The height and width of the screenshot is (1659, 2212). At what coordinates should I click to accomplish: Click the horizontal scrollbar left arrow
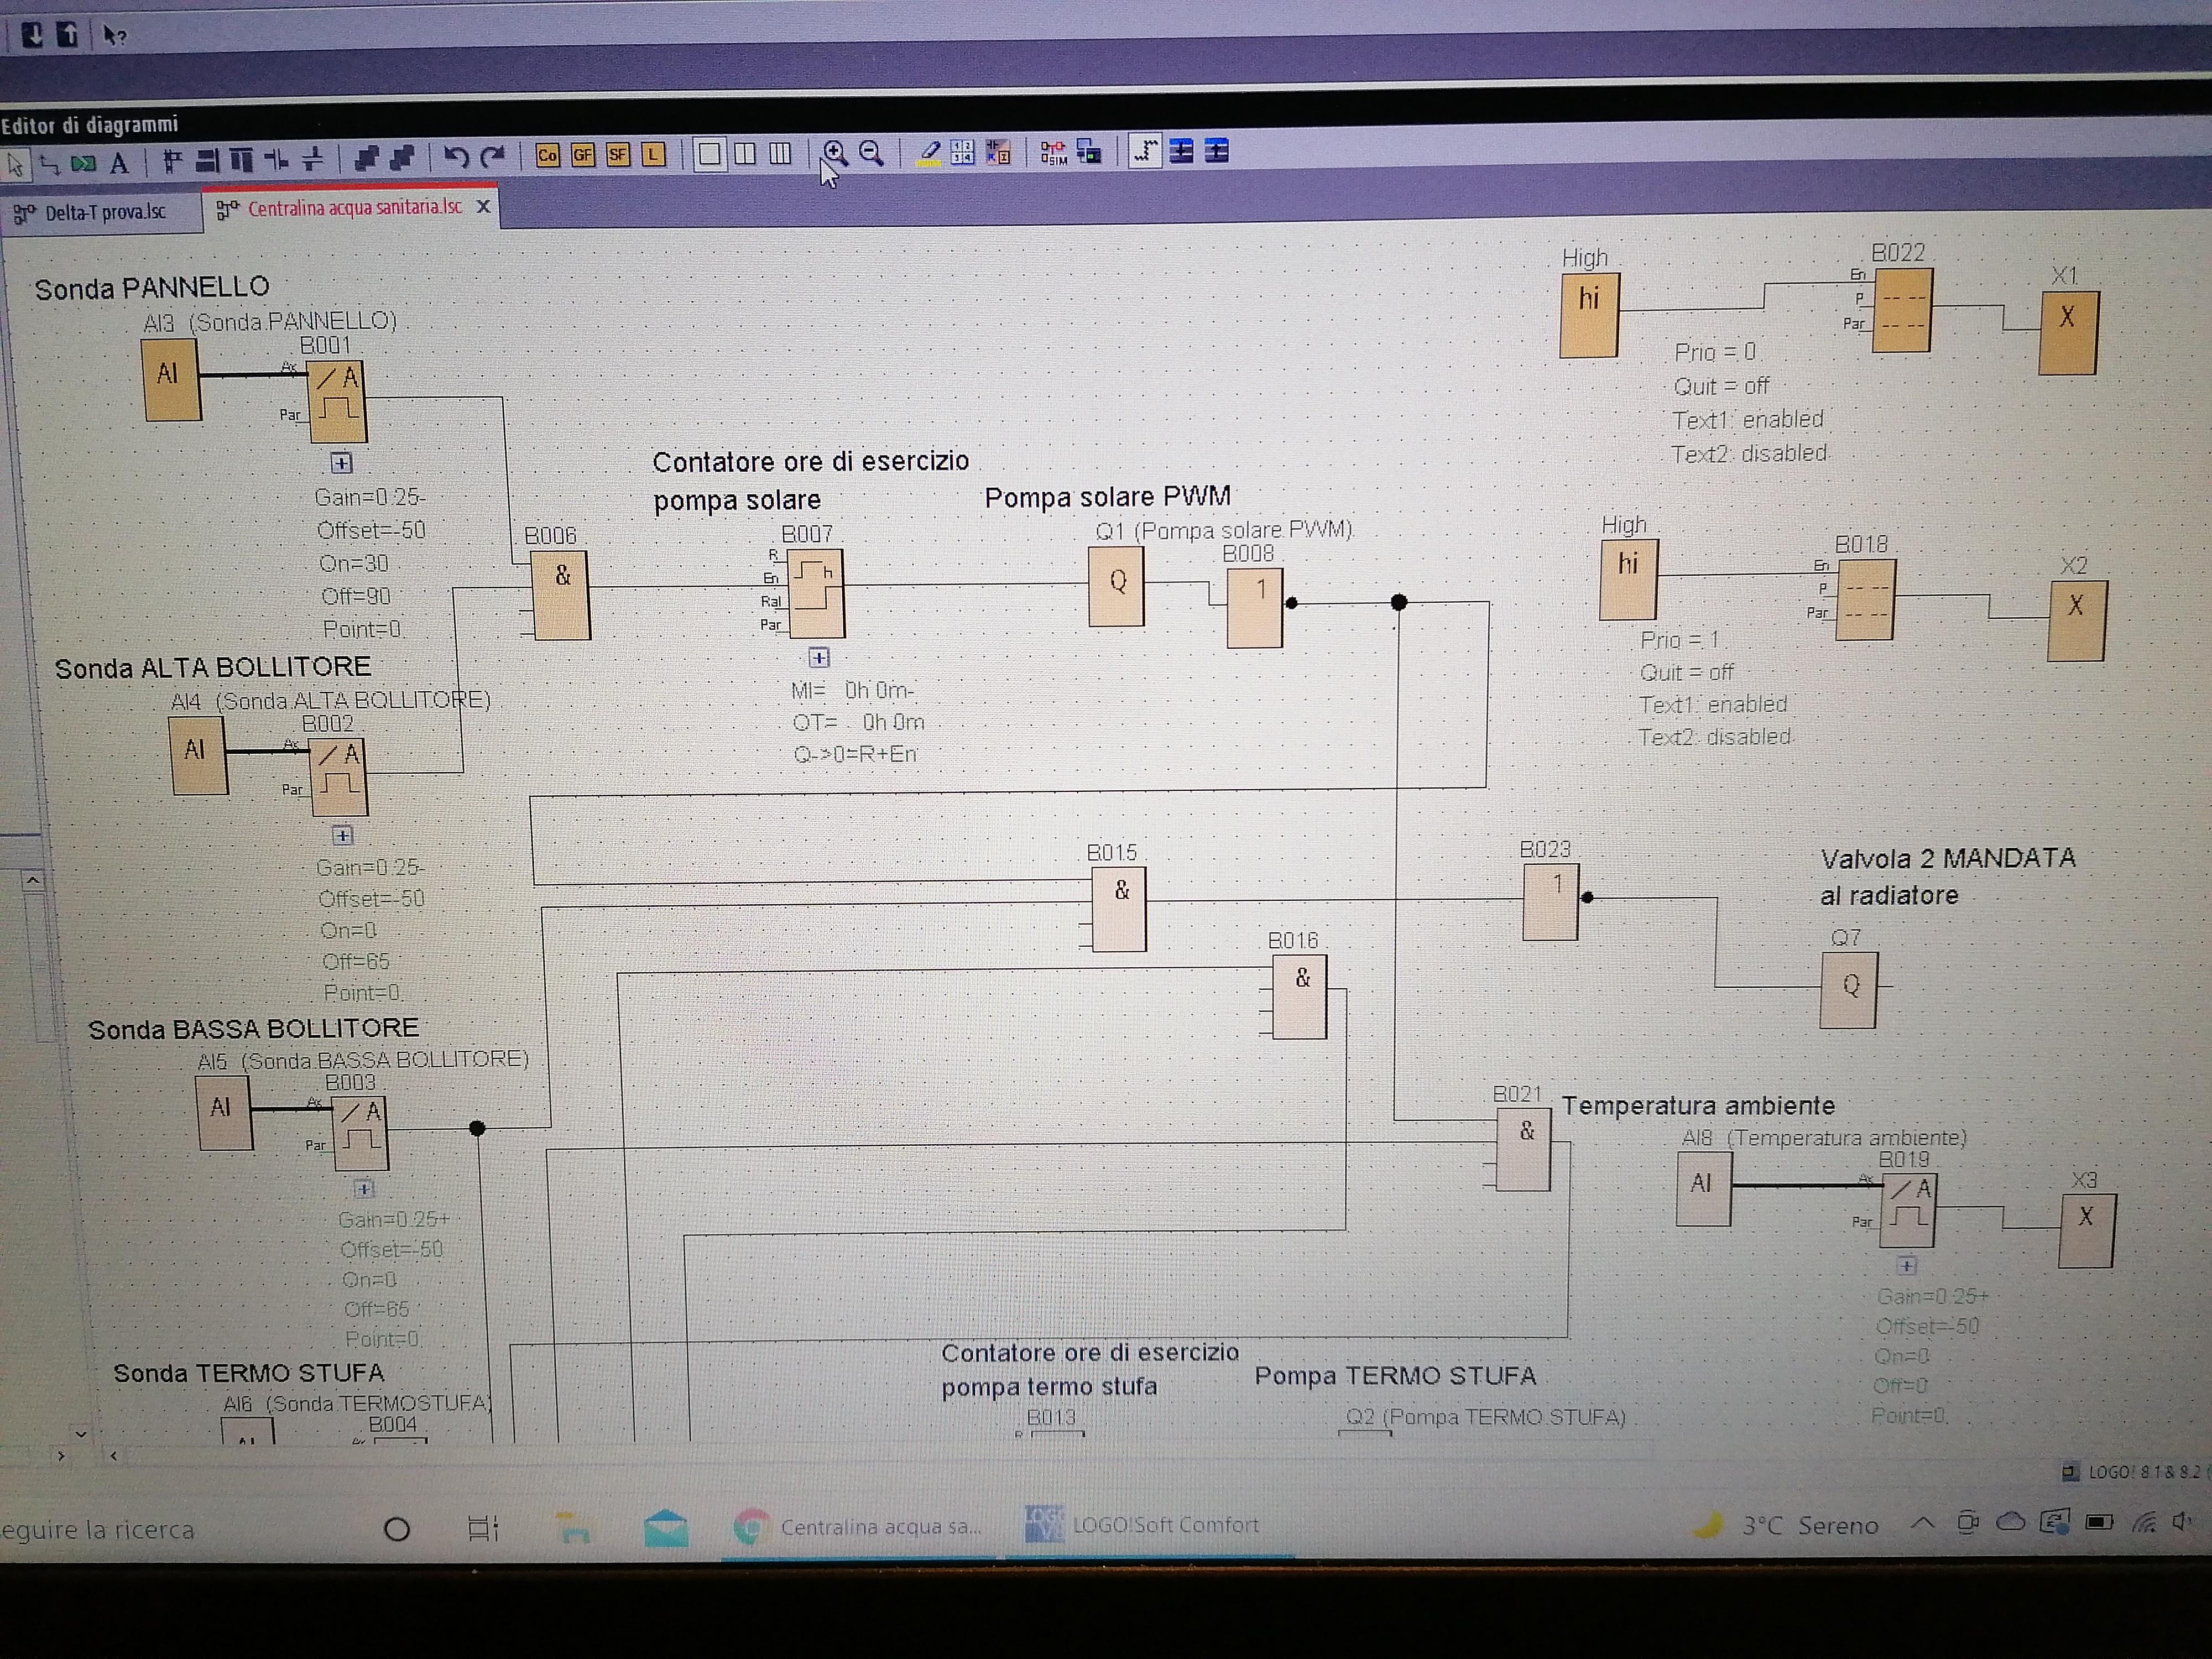pos(114,1456)
